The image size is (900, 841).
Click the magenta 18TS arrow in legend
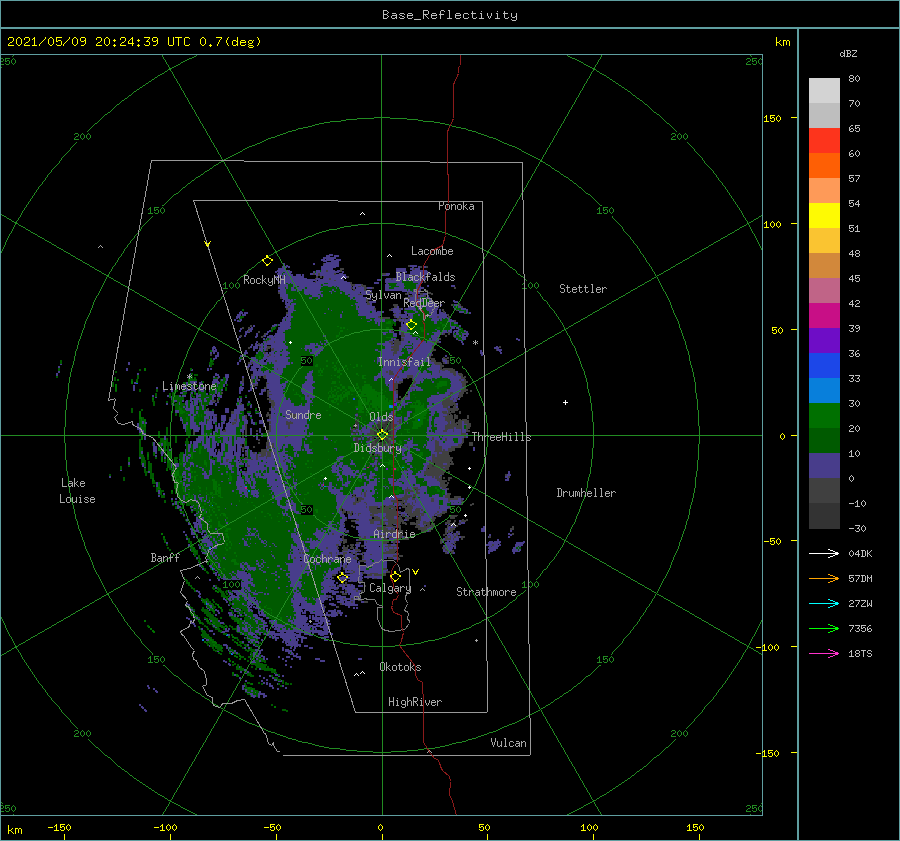(824, 653)
